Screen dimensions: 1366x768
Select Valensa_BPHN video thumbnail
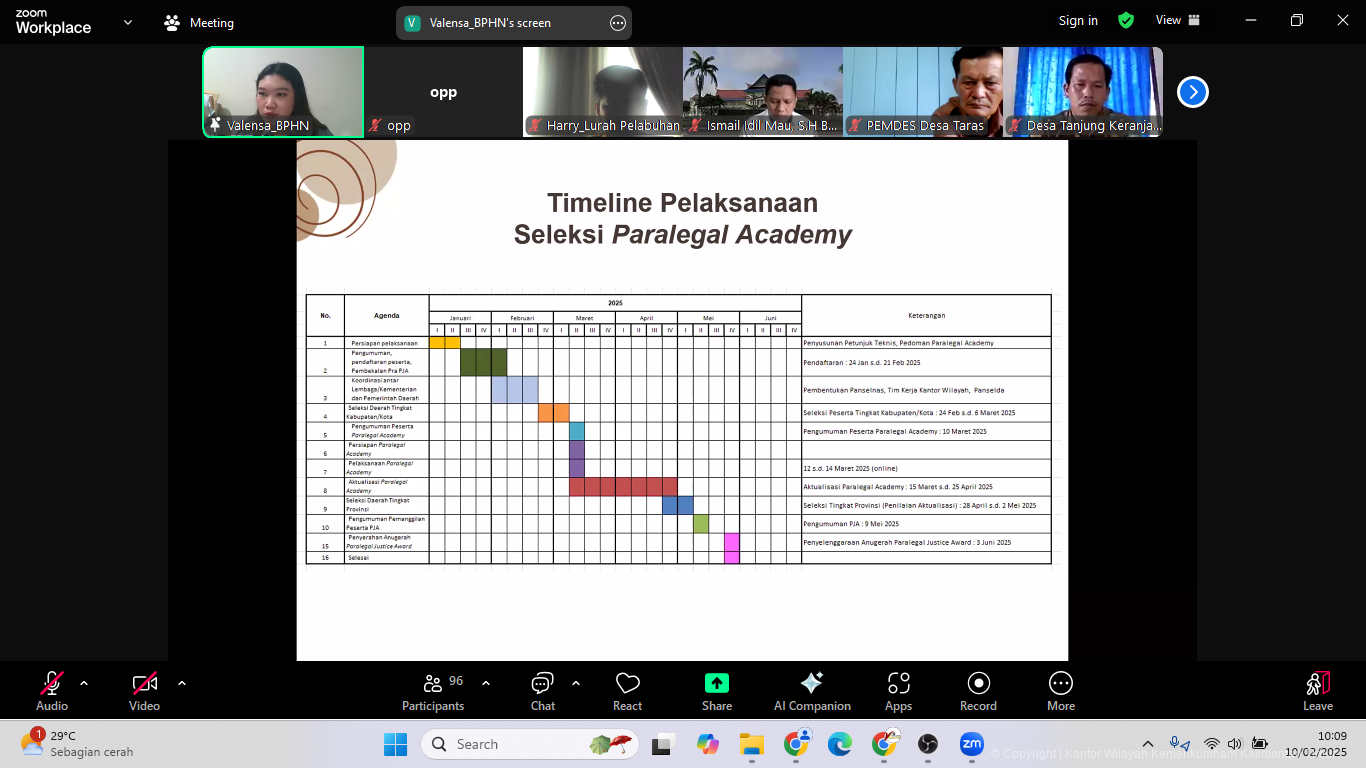tap(283, 92)
